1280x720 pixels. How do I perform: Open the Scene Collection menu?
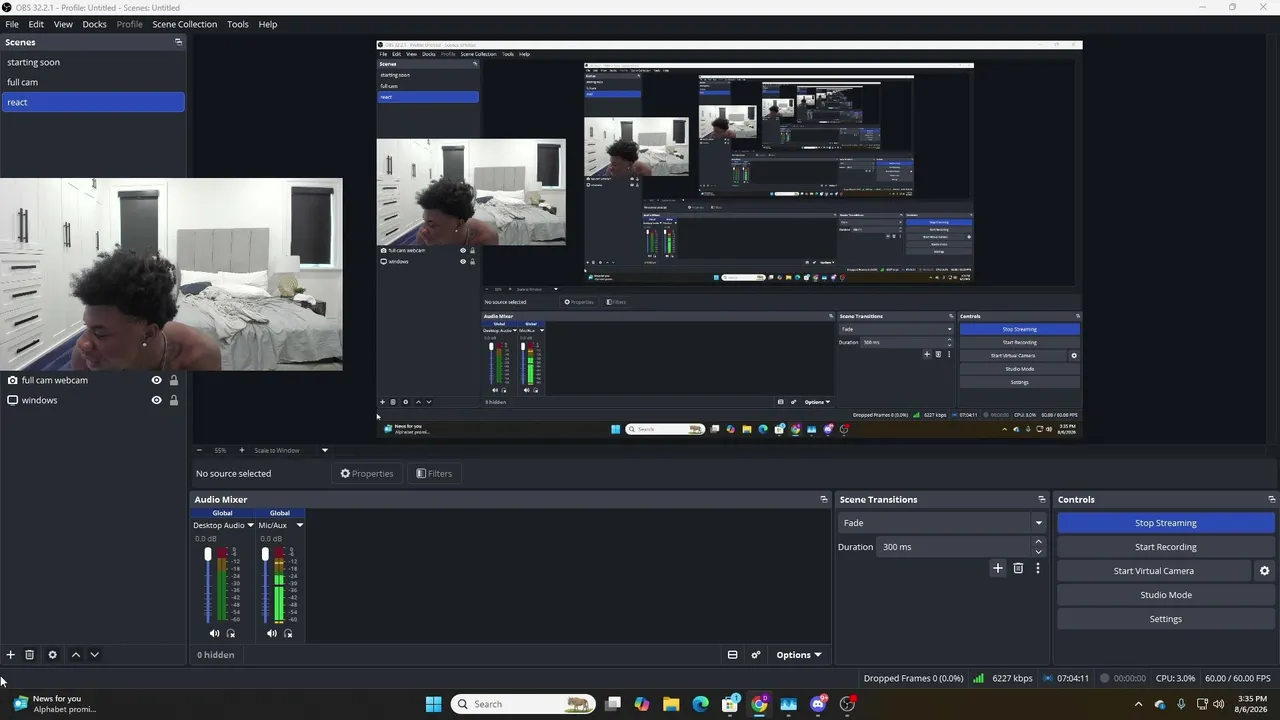click(184, 24)
